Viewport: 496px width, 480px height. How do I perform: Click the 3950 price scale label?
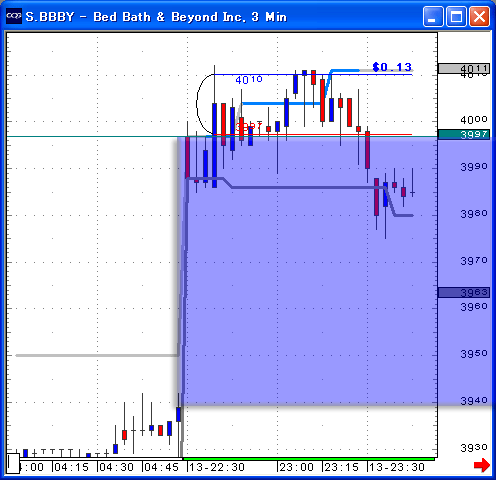[x=474, y=353]
